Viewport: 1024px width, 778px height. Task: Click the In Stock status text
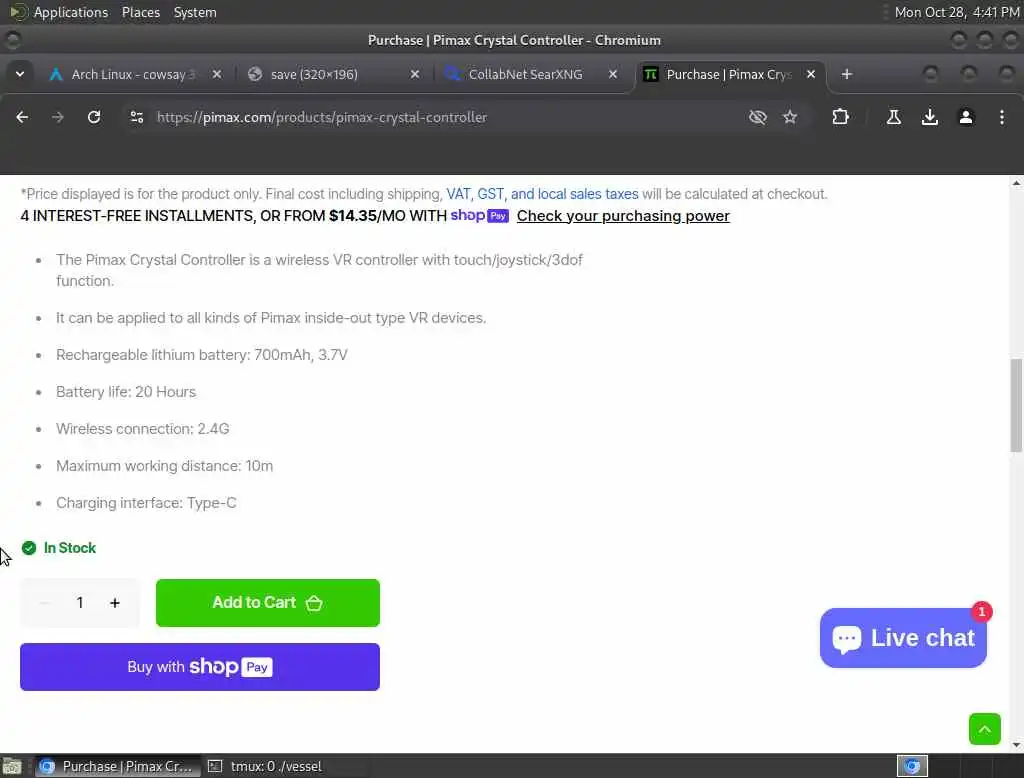tap(69, 548)
